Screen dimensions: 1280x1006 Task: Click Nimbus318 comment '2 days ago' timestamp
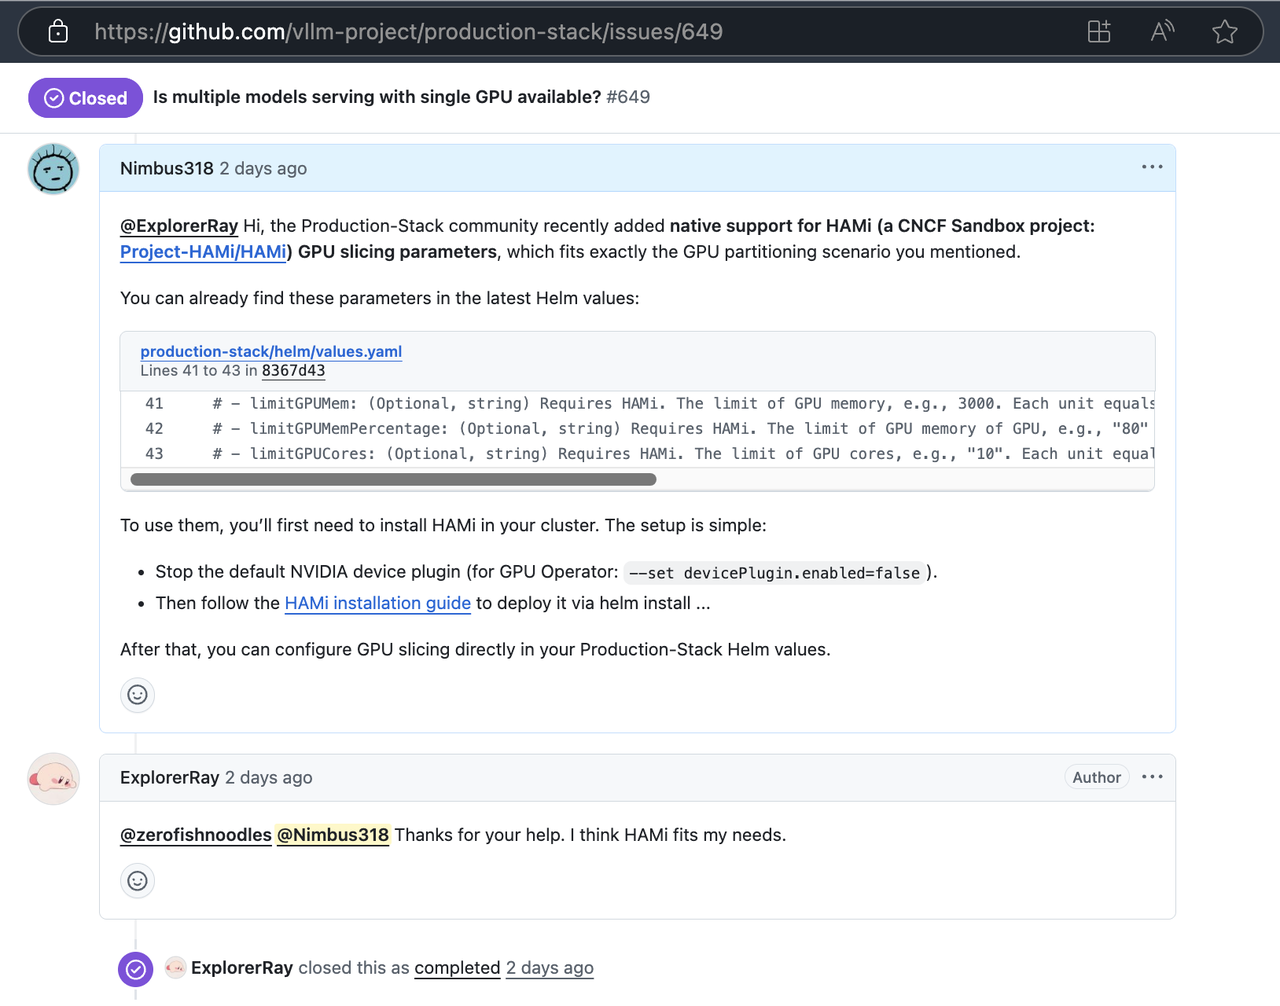tap(263, 168)
